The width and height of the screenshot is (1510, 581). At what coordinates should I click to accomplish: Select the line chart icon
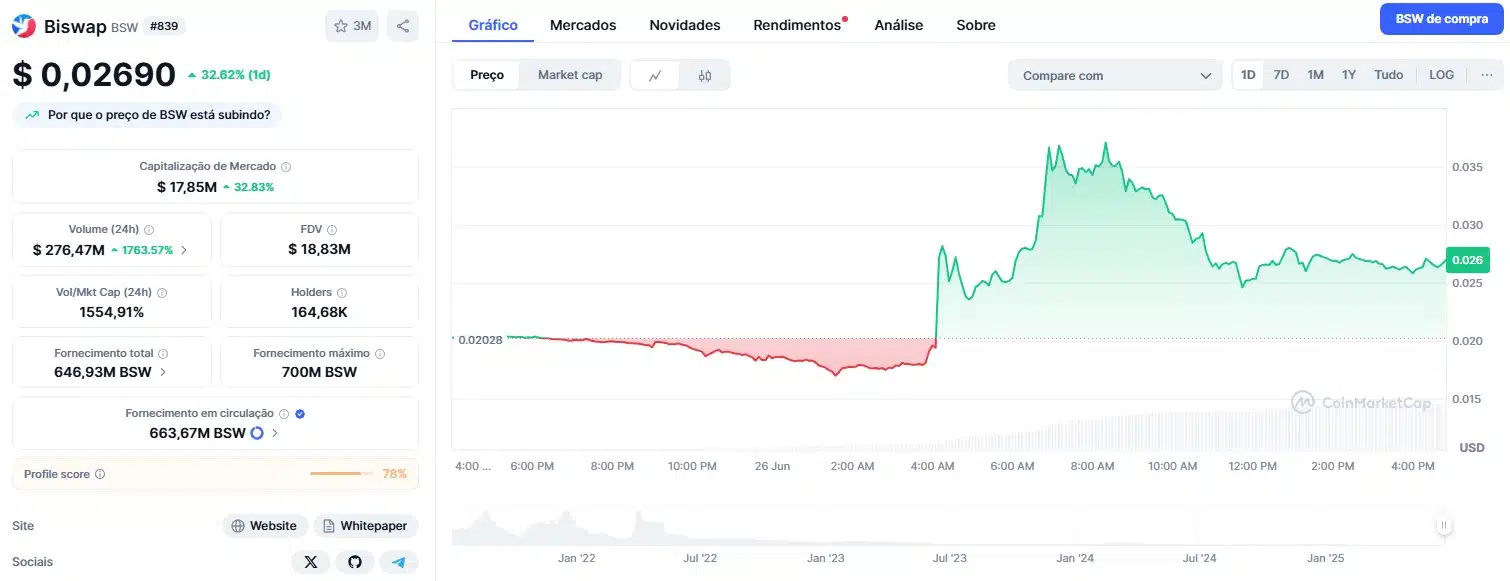click(656, 74)
